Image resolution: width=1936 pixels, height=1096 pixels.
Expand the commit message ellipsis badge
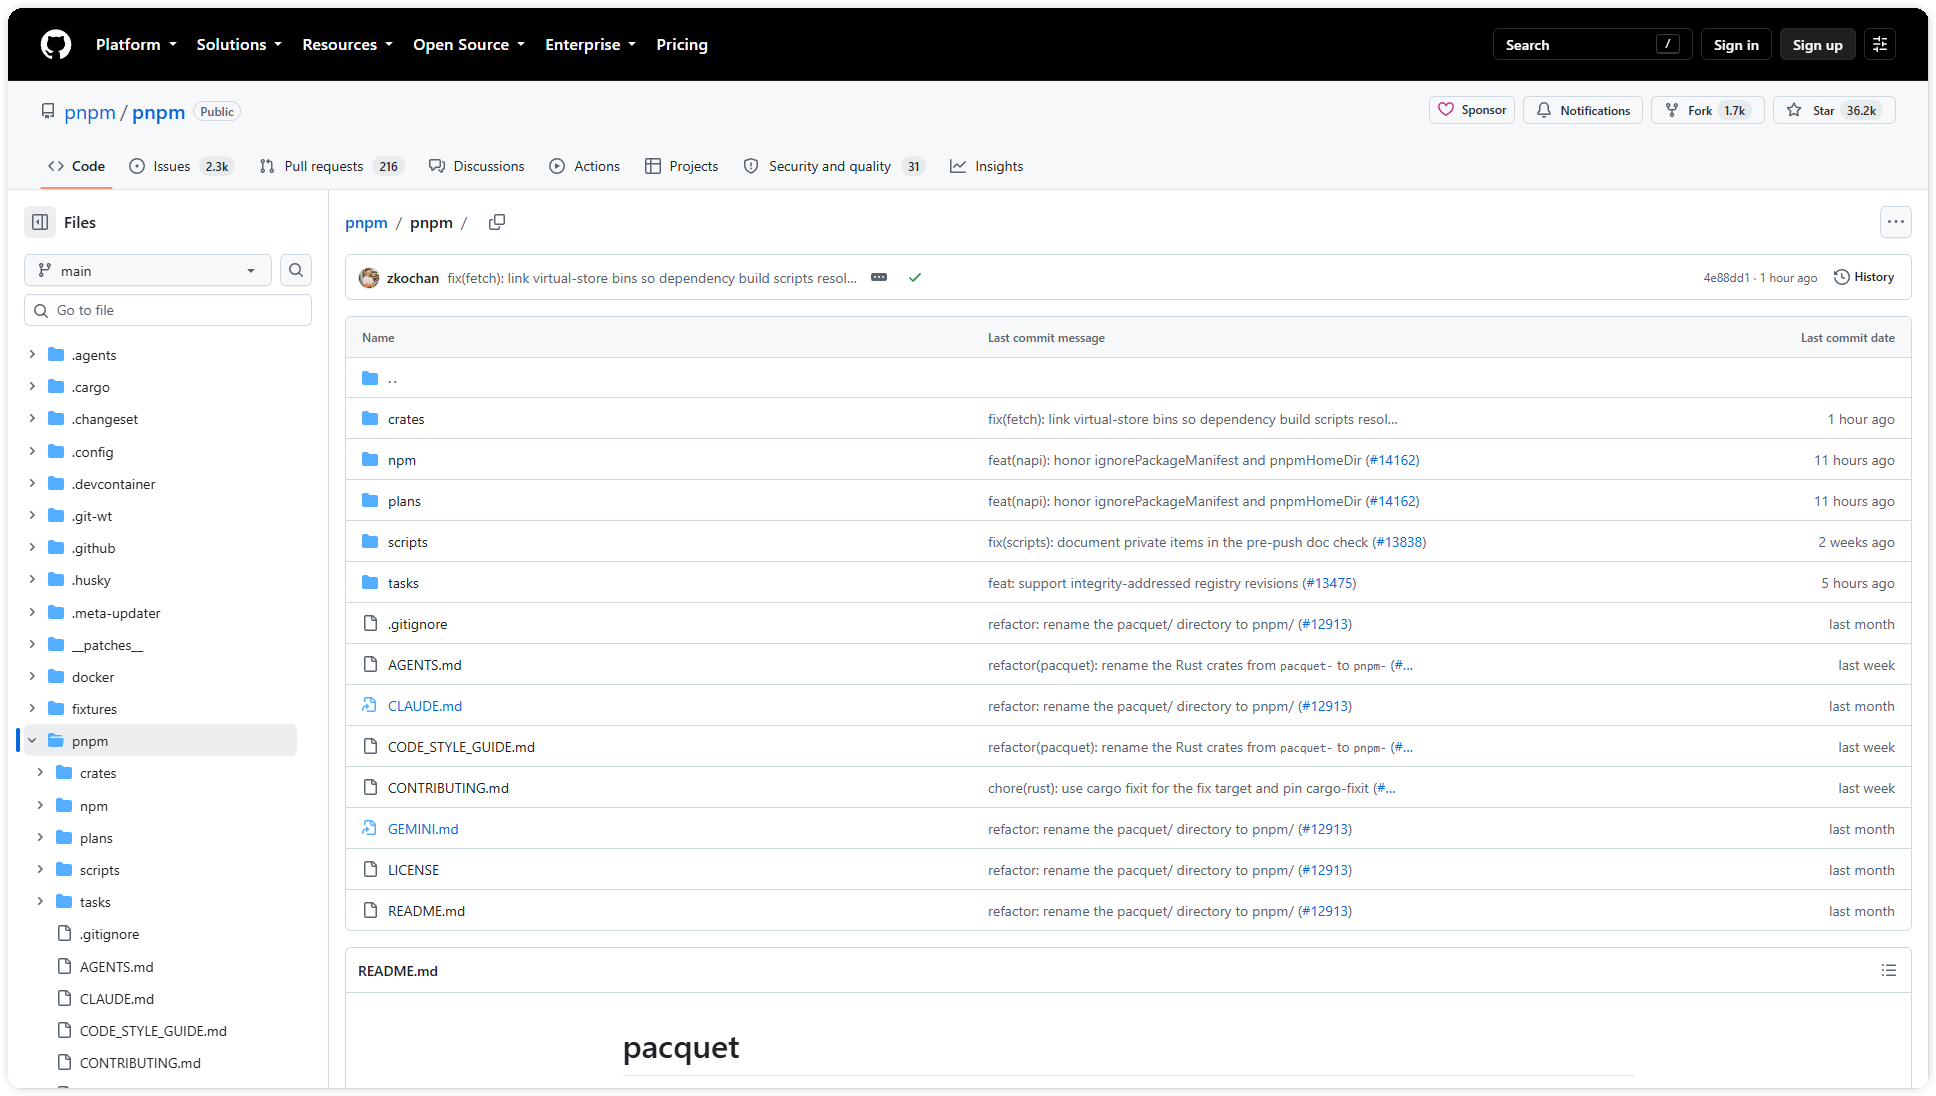879,277
